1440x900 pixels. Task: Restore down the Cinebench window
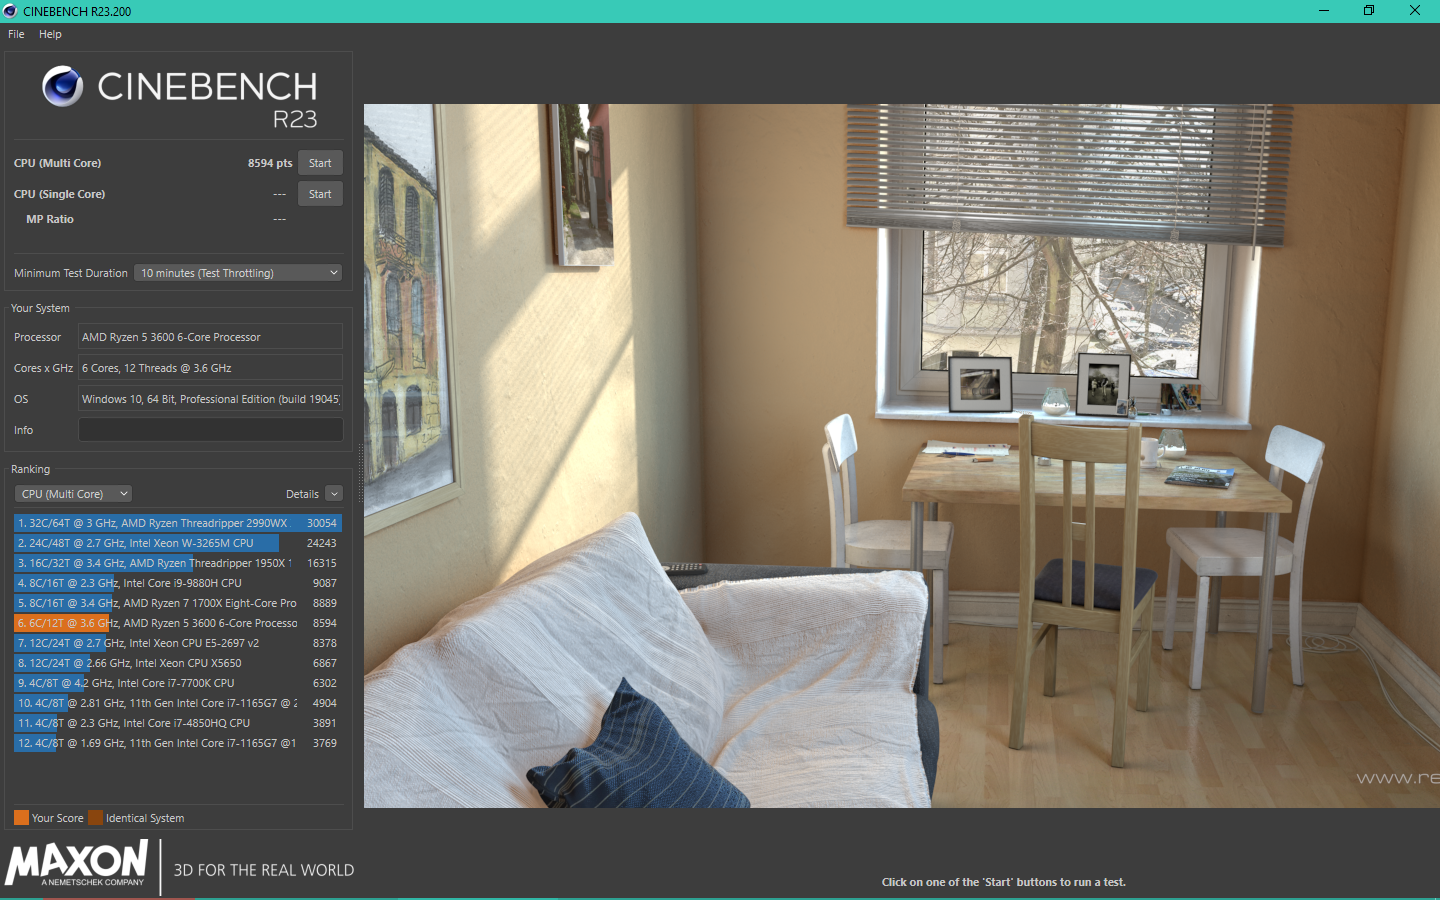point(1369,11)
